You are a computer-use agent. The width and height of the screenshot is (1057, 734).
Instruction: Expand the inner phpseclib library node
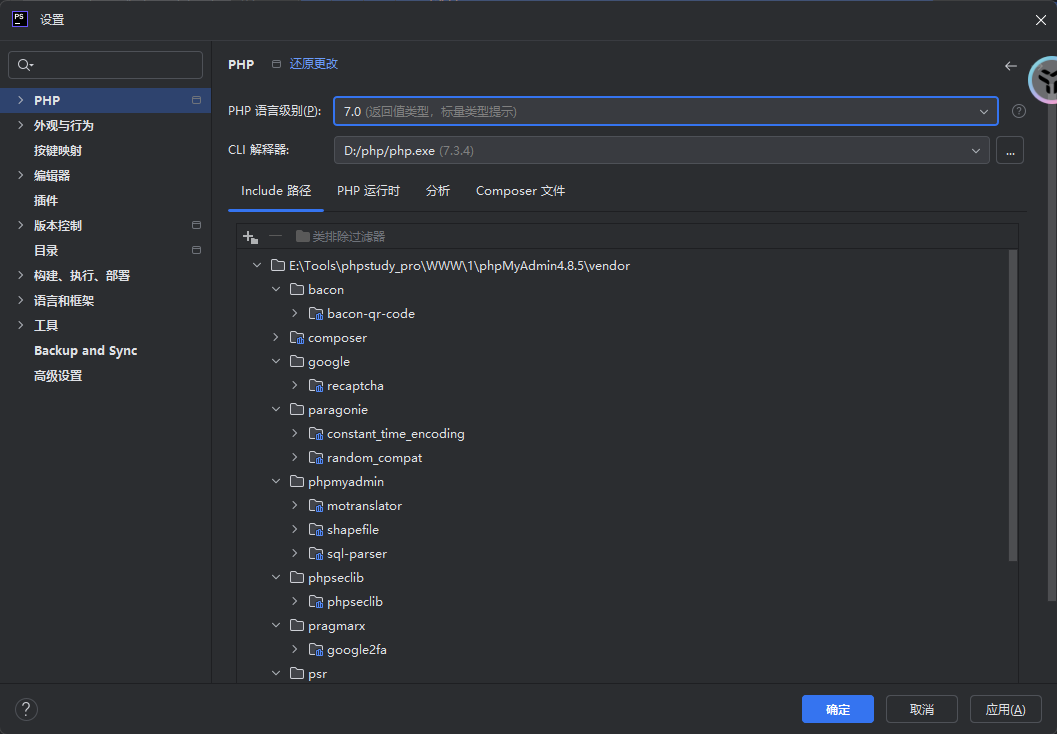(x=295, y=601)
